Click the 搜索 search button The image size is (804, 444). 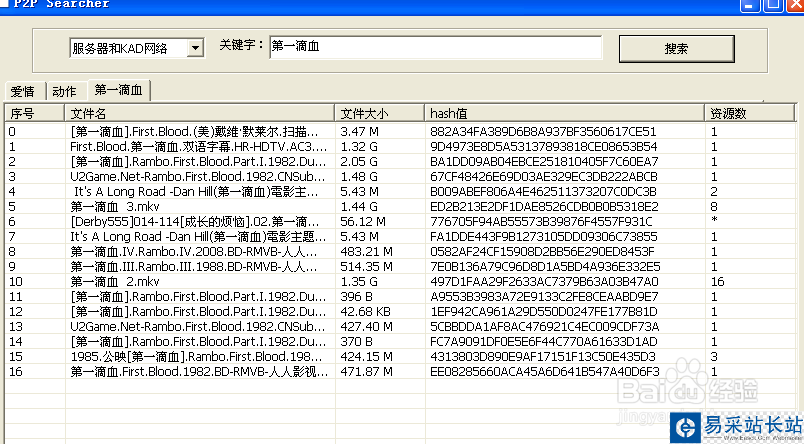click(x=676, y=49)
